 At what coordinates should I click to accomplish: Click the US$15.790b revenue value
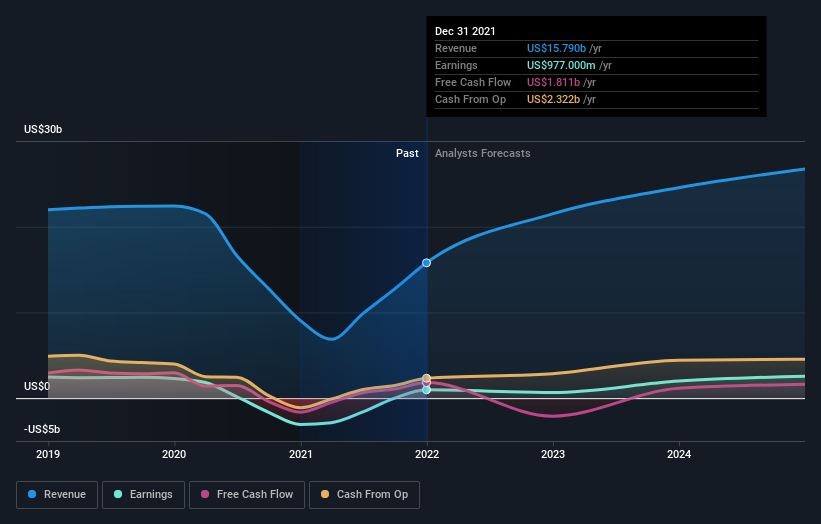(556, 48)
